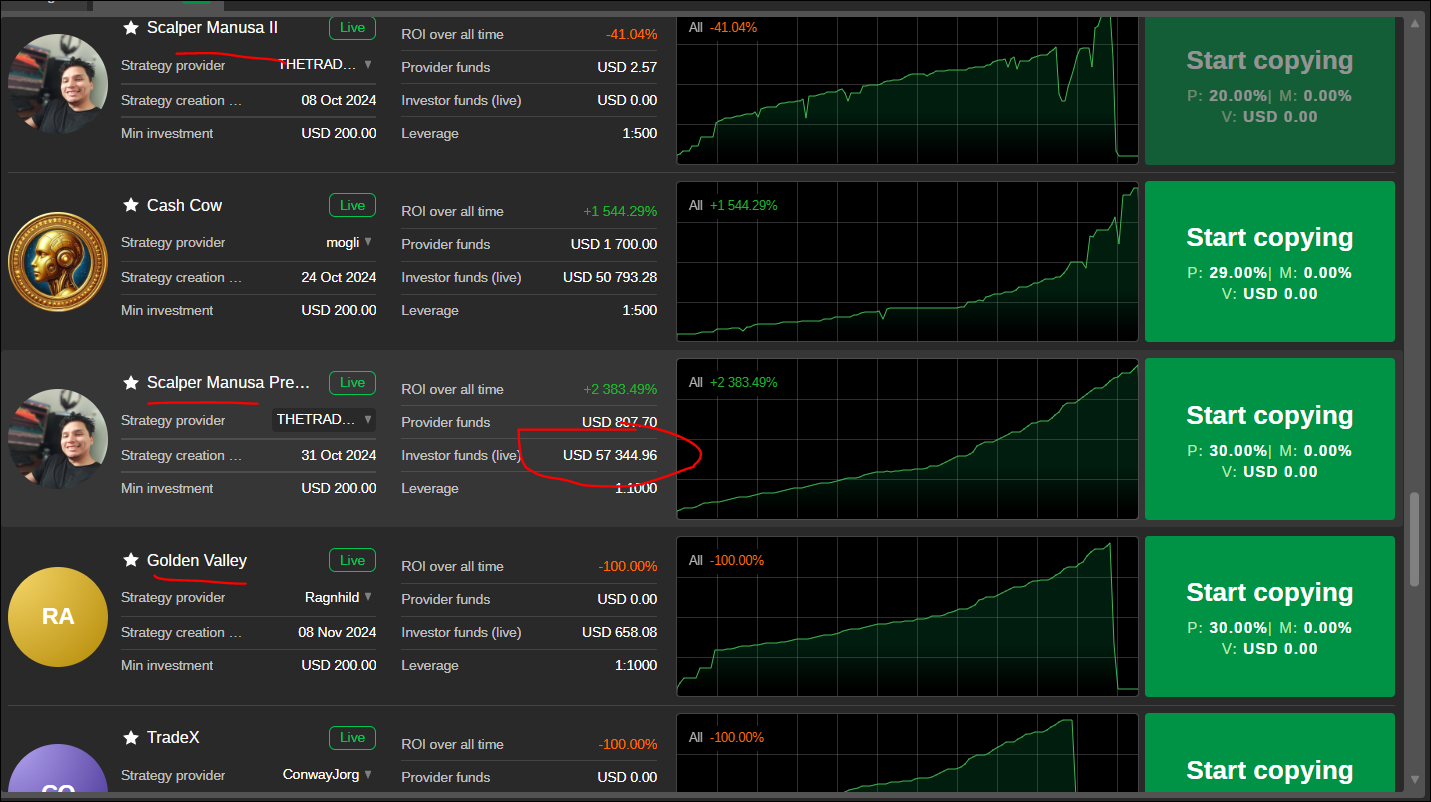Open Cash Cow strategy name

(x=184, y=205)
